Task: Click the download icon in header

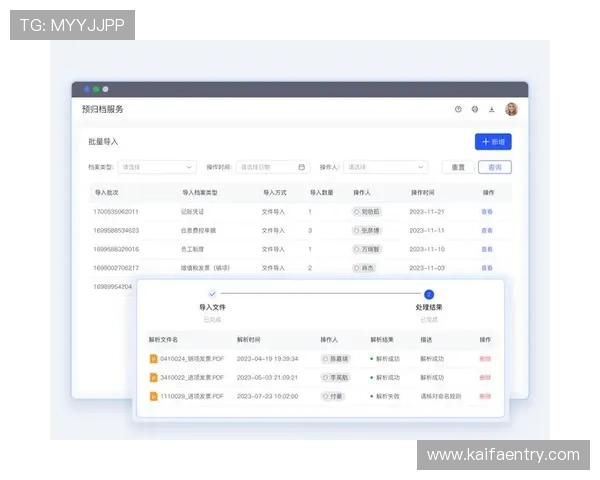Action: (491, 109)
